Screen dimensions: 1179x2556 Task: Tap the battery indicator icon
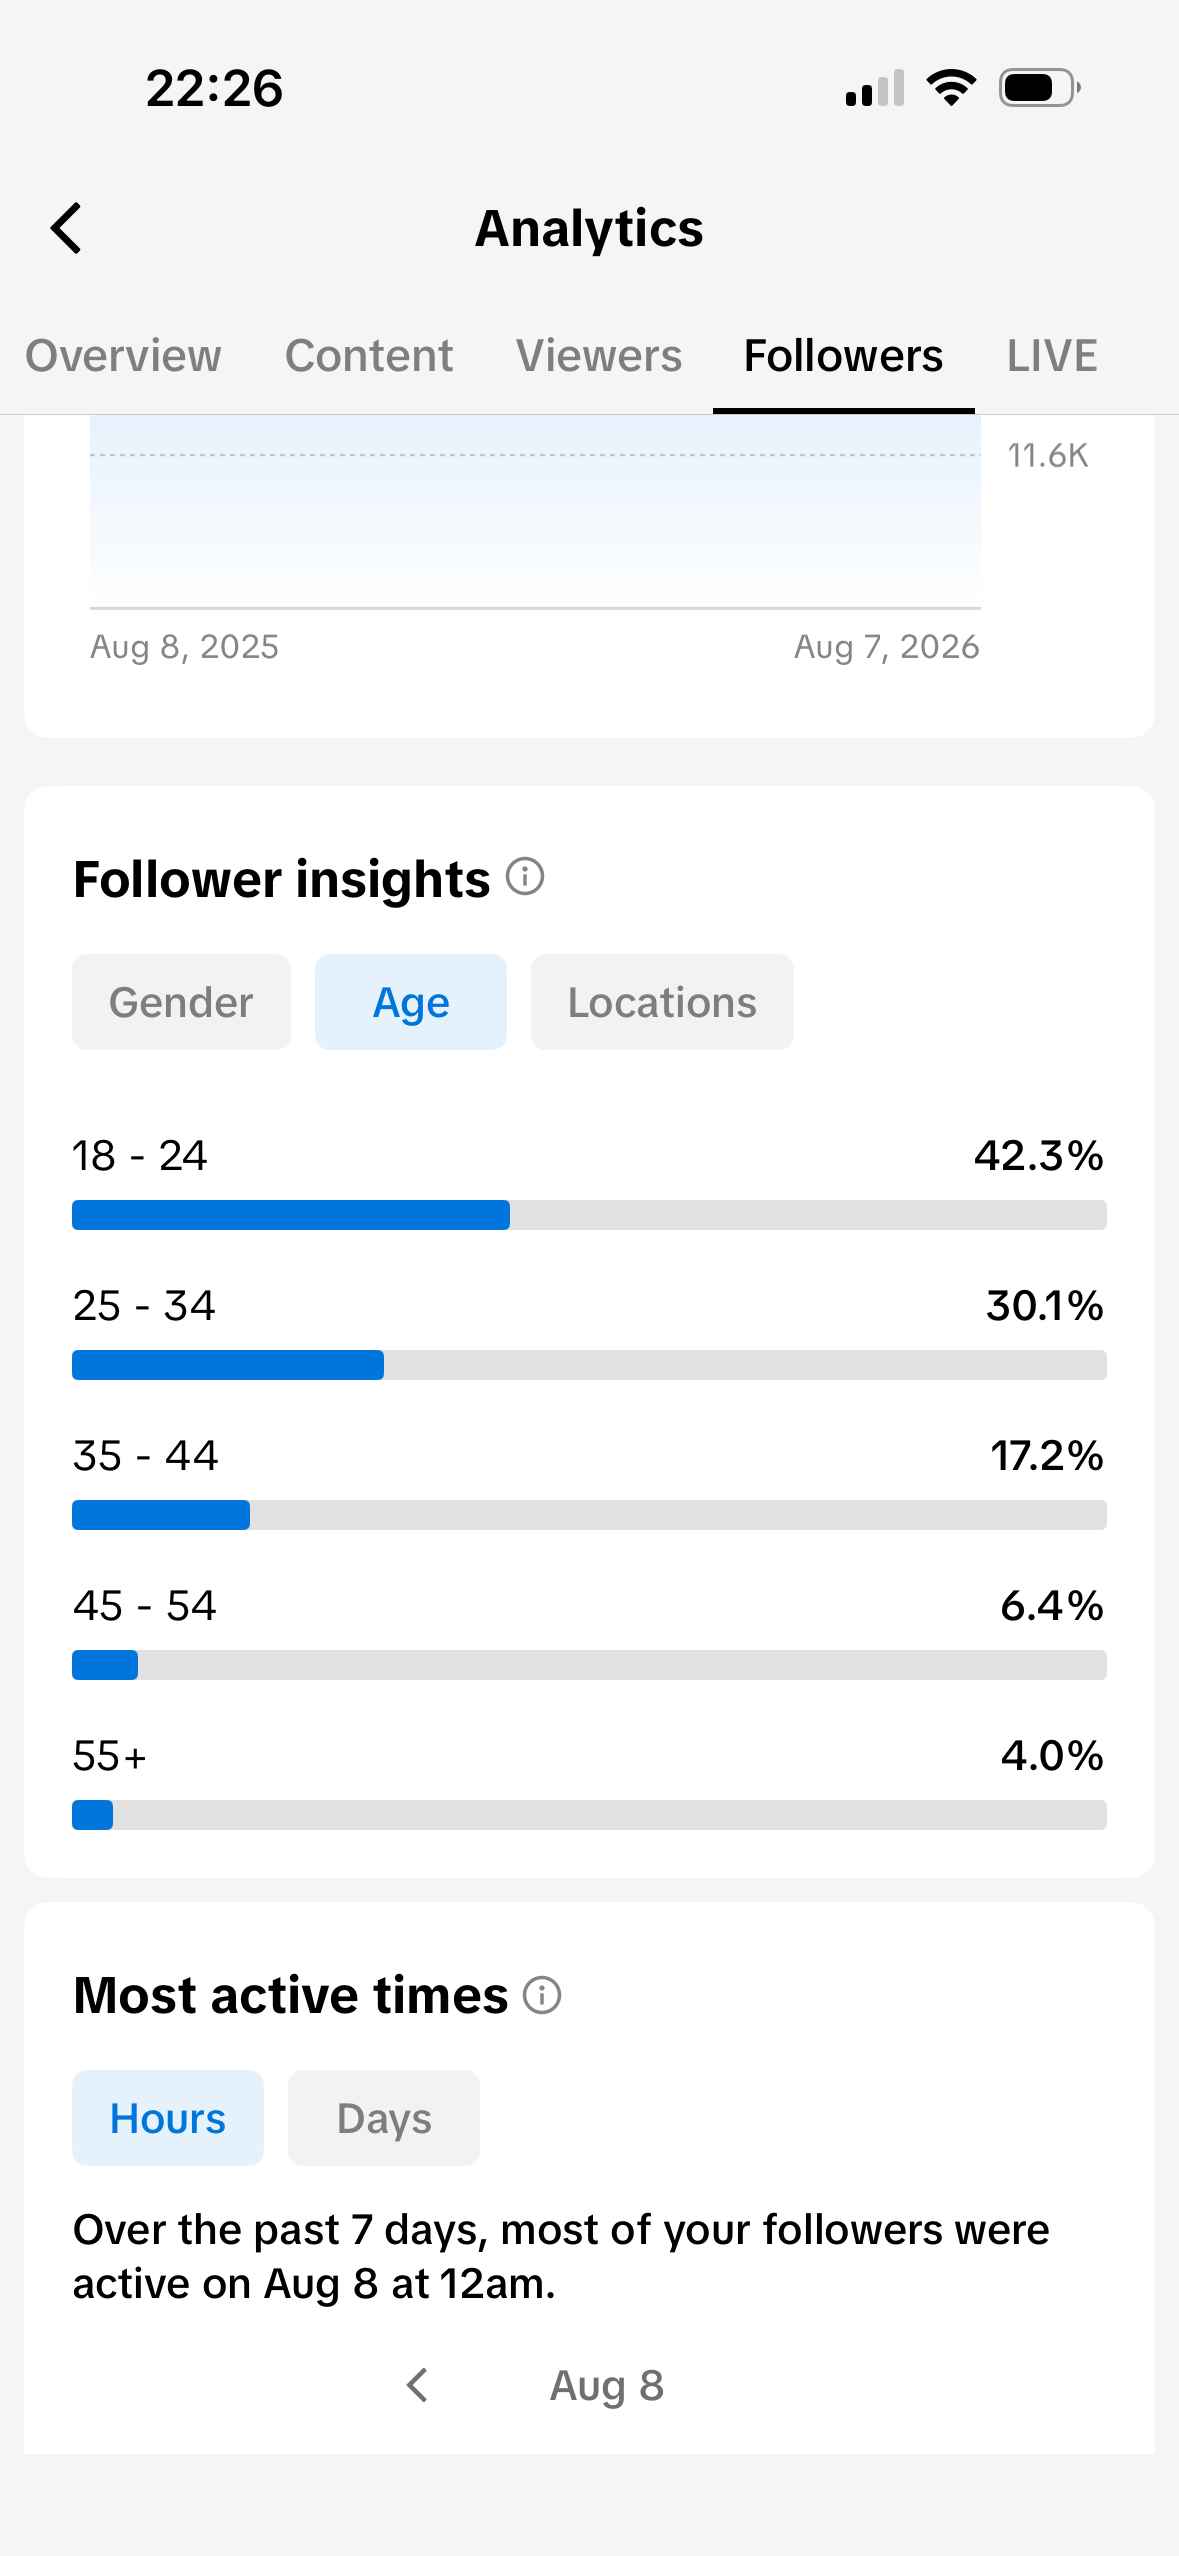tap(1040, 88)
